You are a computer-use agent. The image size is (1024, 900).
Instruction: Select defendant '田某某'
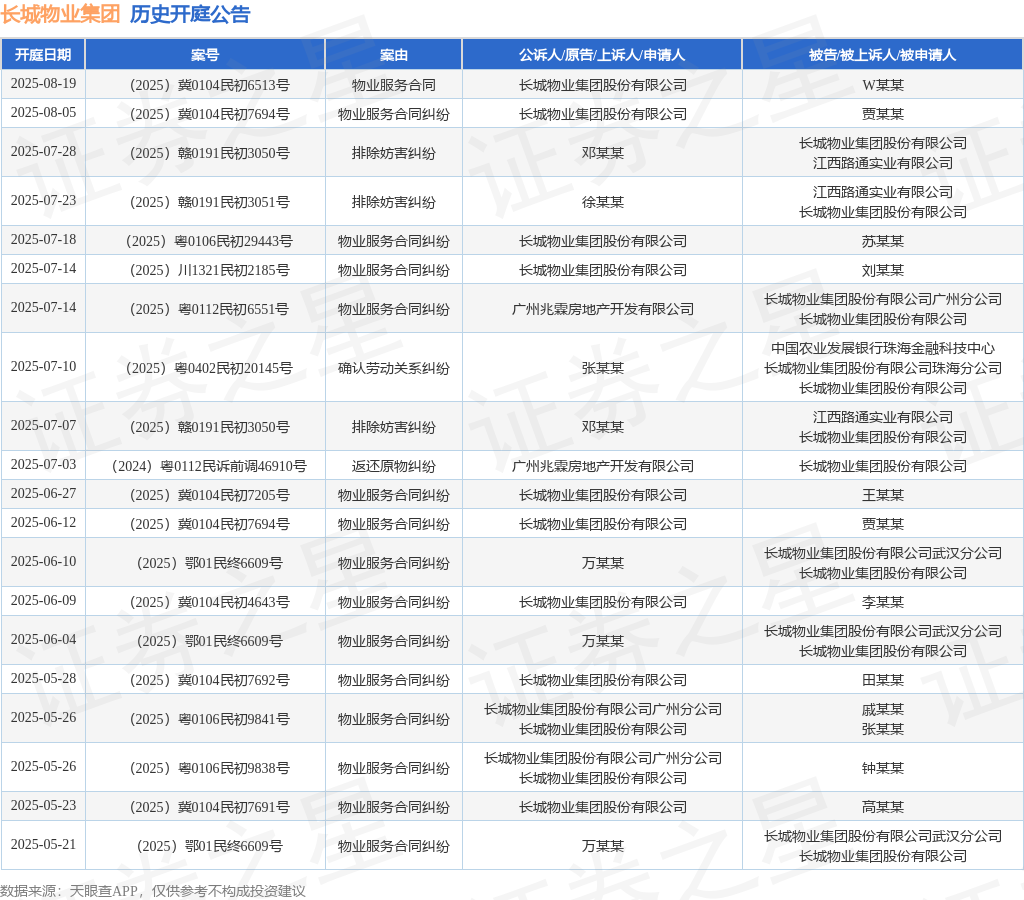(x=883, y=680)
